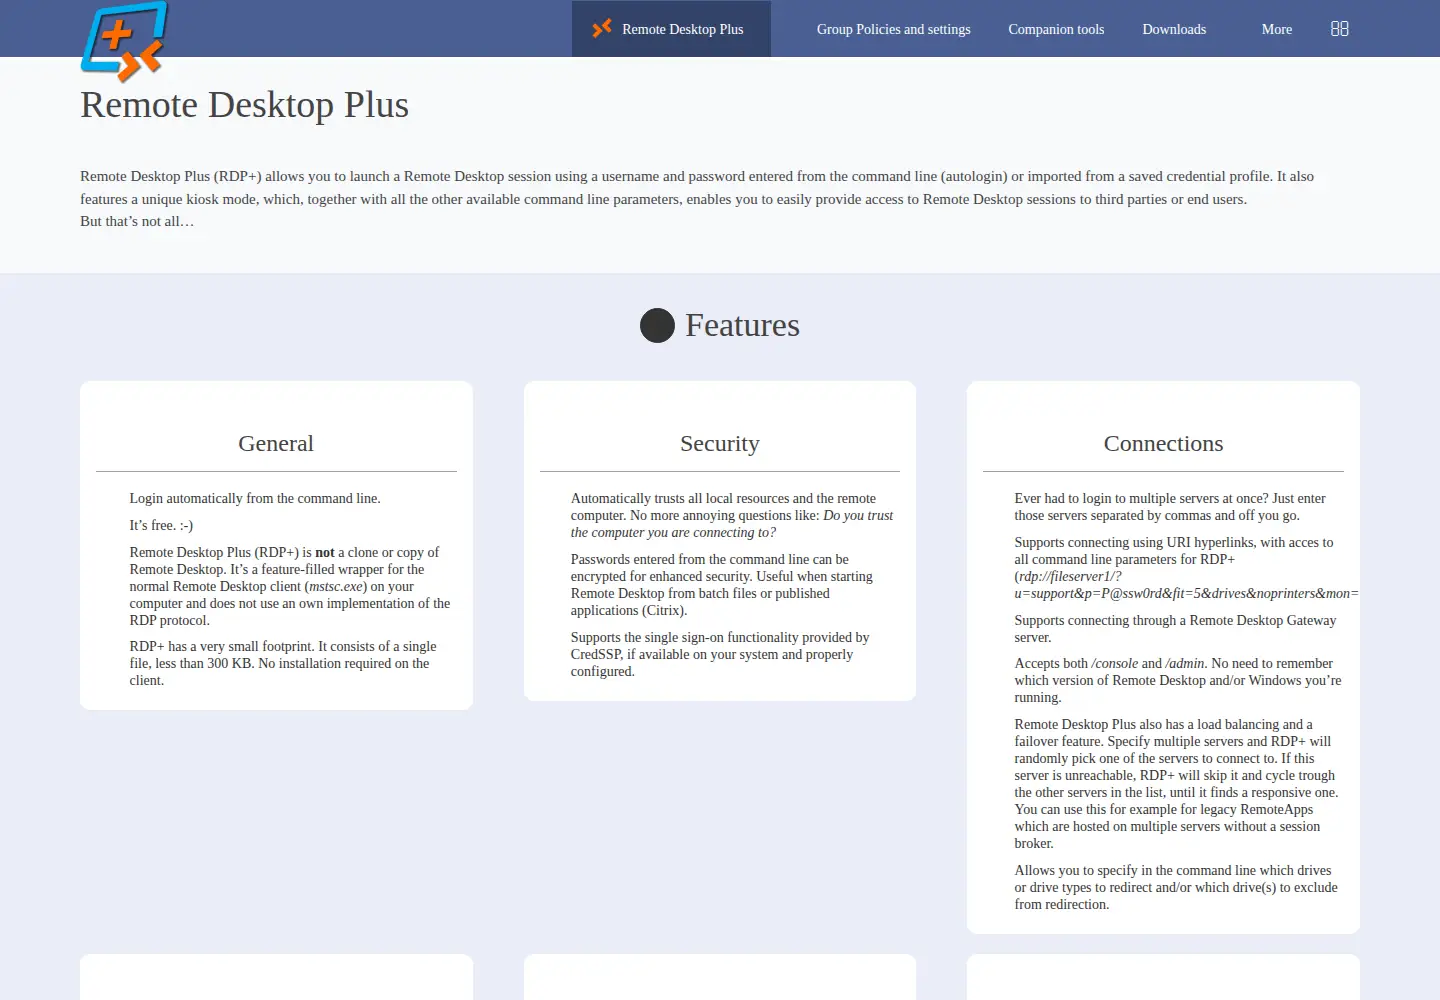The image size is (1440, 1000).
Task: Click the Remote Desktop Plus page title
Action: (245, 105)
